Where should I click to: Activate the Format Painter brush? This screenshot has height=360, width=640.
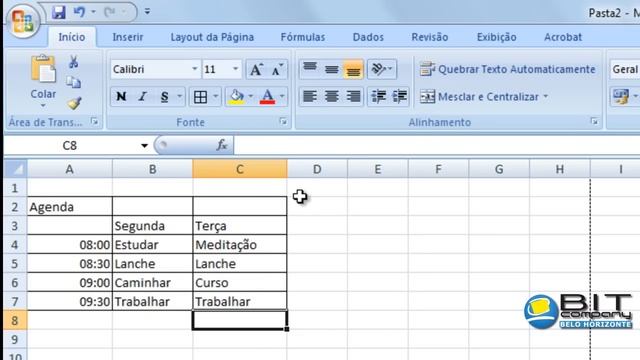(x=74, y=103)
